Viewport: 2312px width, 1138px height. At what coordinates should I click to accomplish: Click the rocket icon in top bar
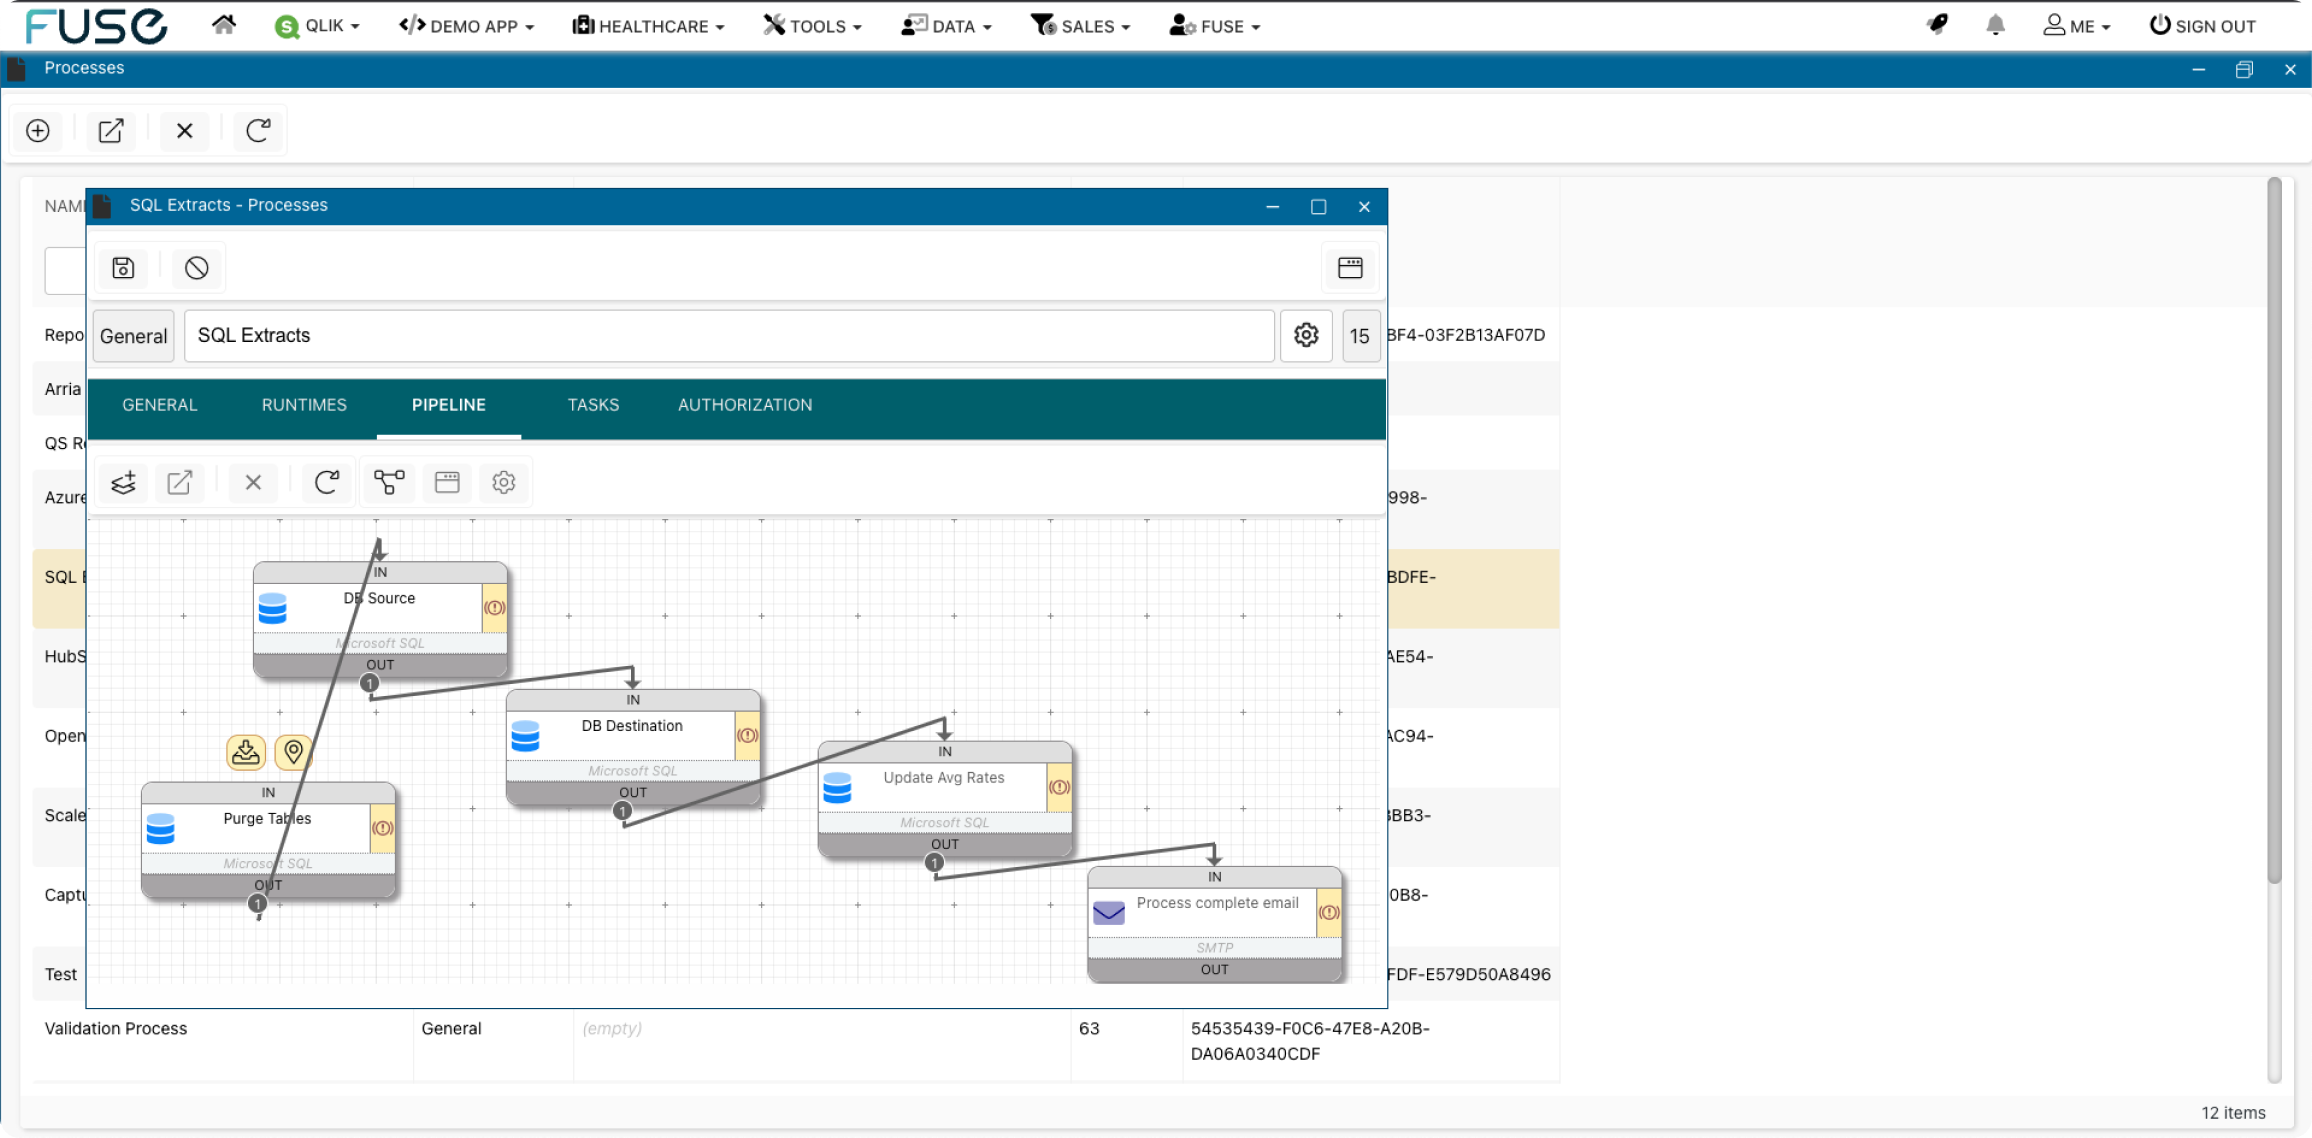1938,25
